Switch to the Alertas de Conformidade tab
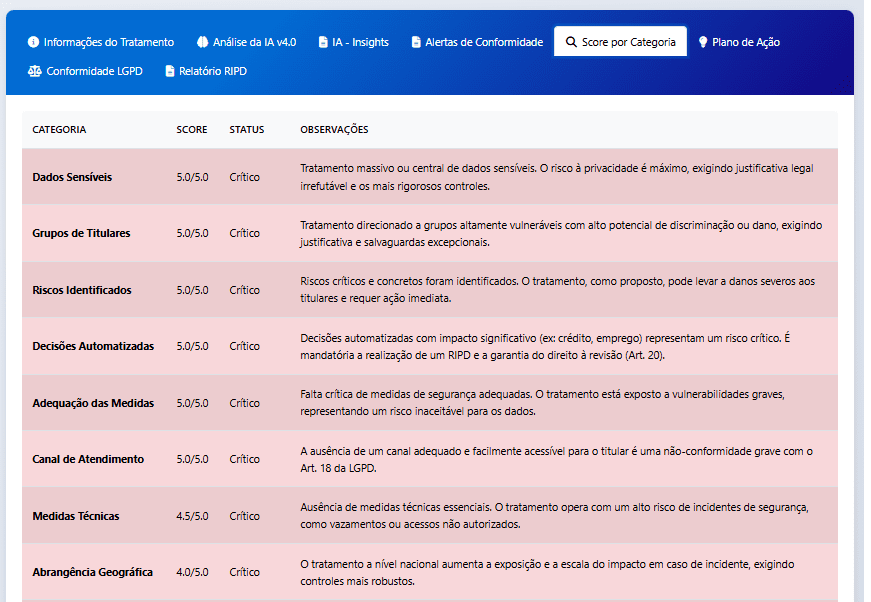 [x=484, y=42]
